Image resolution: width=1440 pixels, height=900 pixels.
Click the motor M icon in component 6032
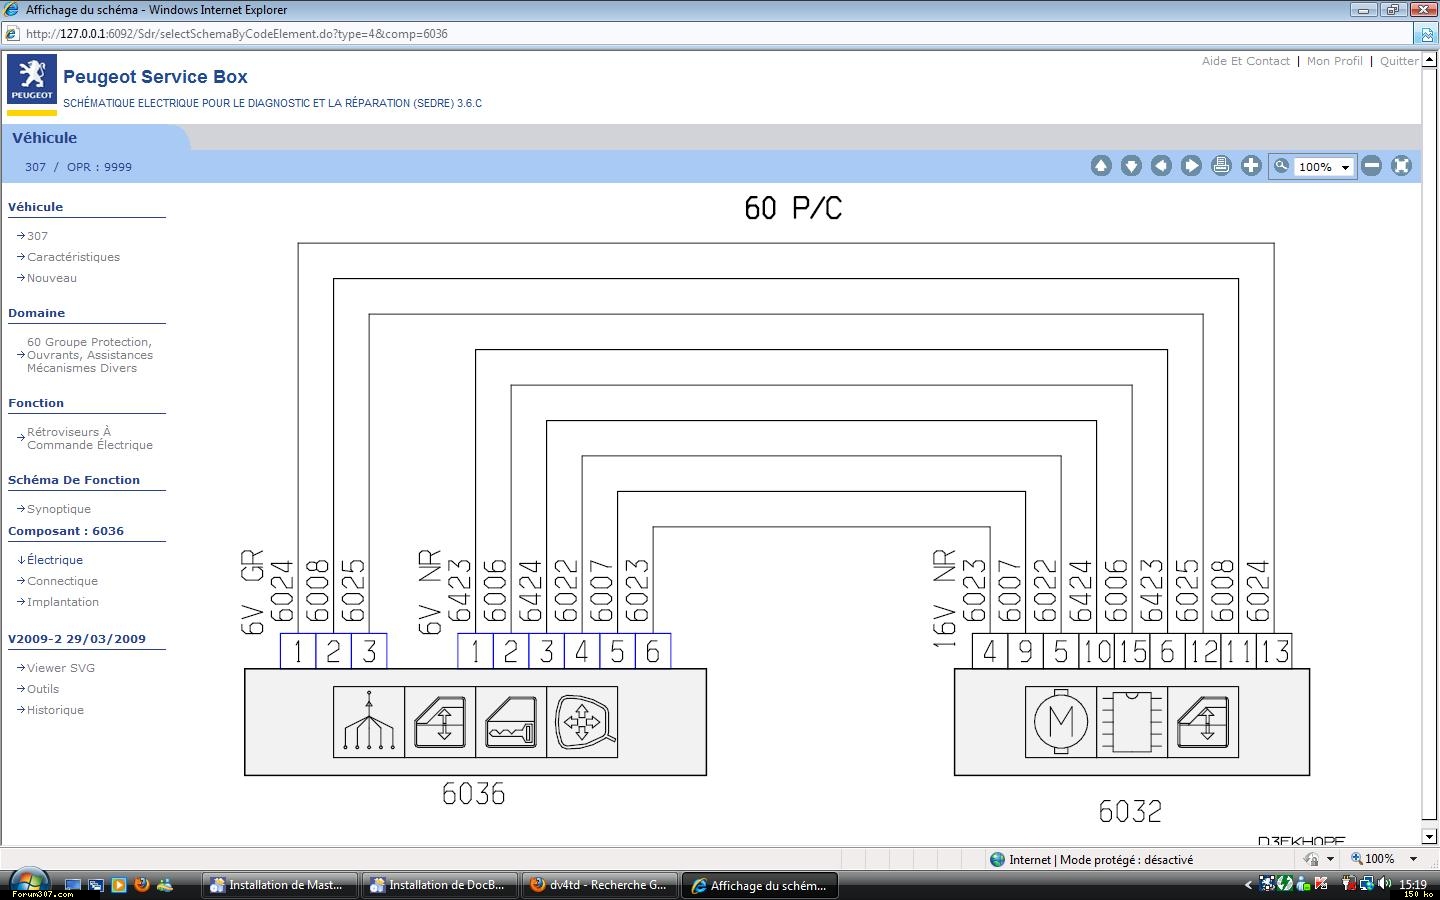tap(1061, 722)
